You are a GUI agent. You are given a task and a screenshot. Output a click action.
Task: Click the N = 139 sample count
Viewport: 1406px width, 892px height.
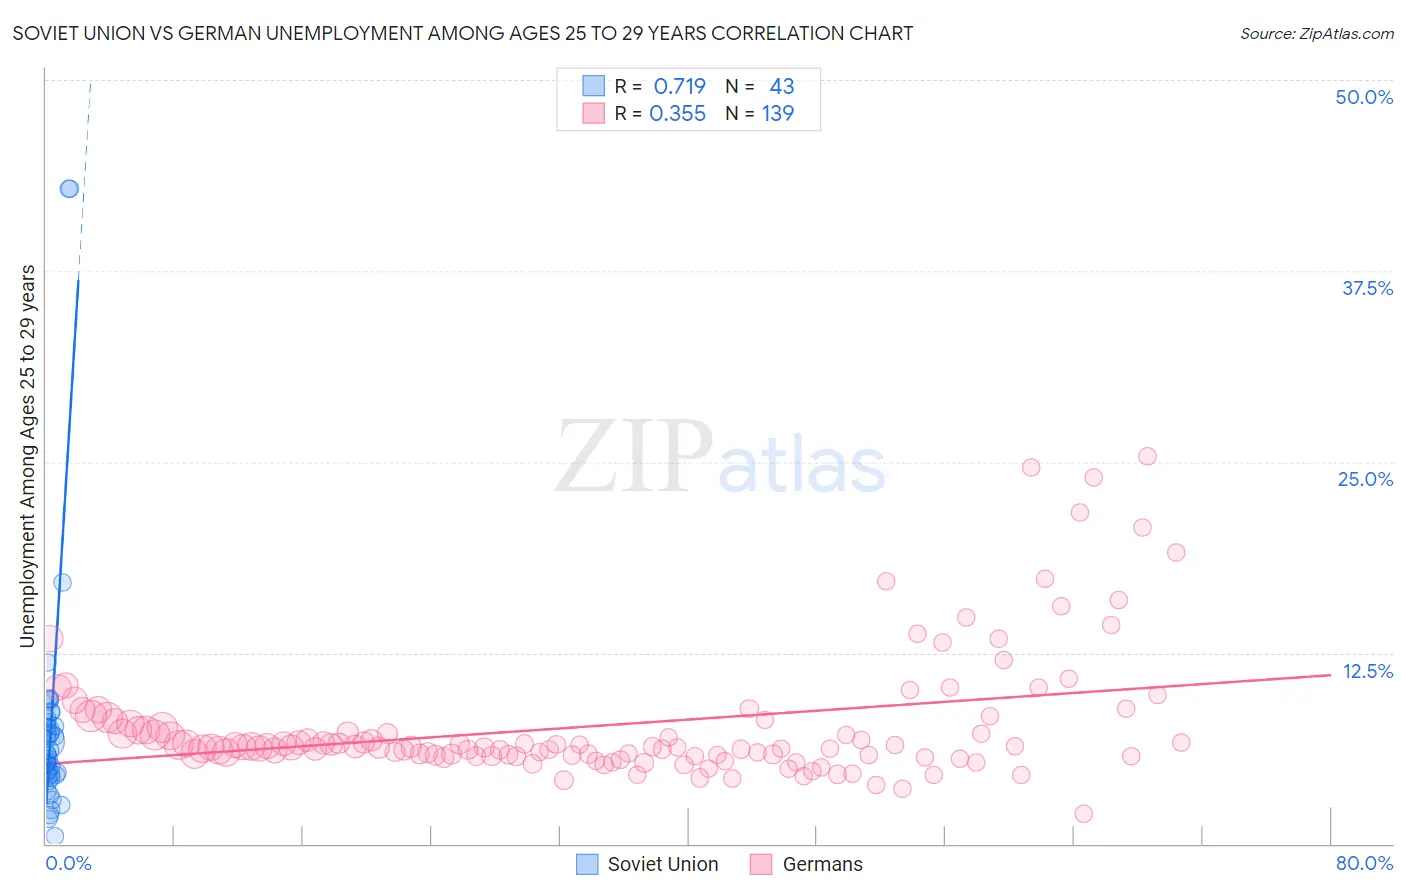click(760, 113)
